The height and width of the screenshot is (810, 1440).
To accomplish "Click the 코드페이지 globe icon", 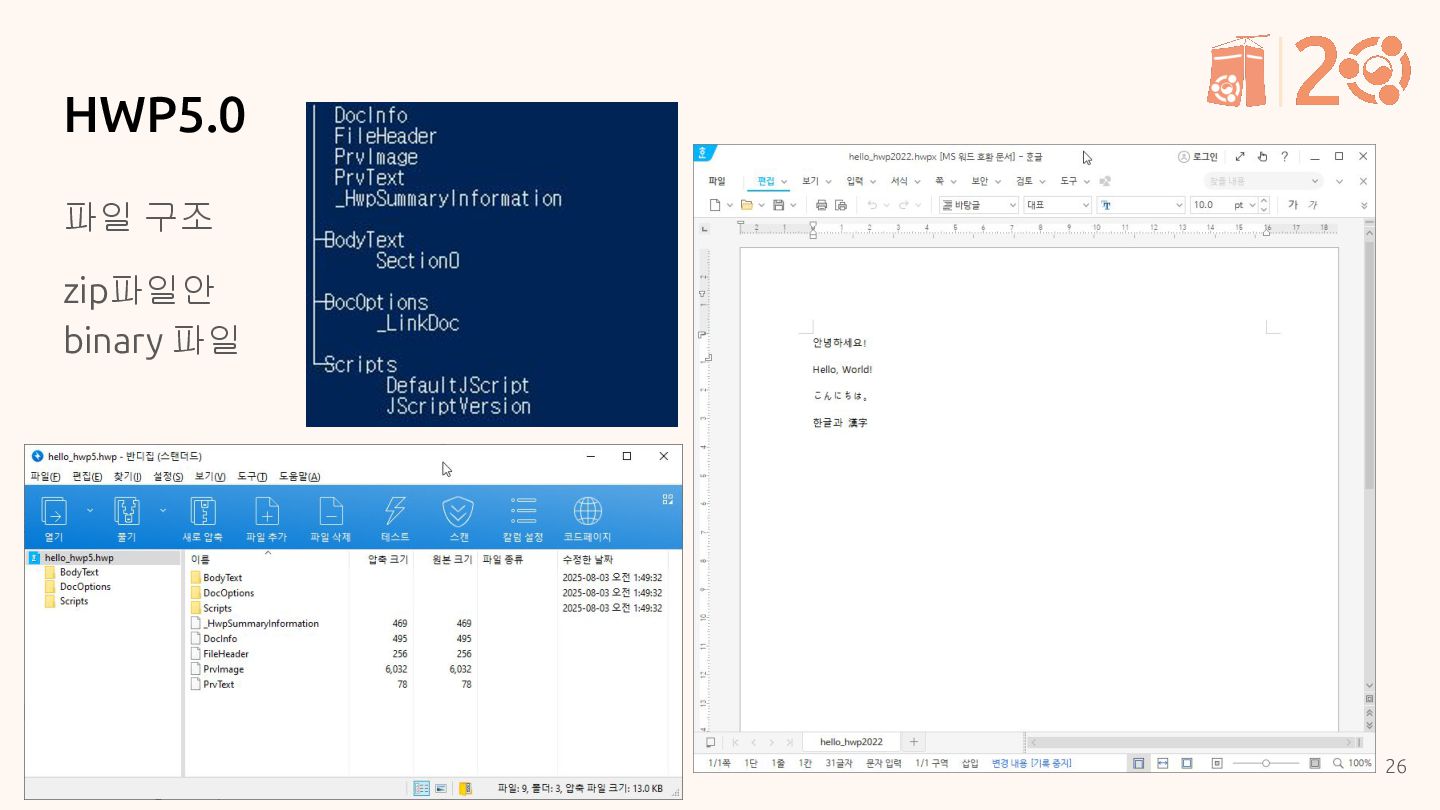I will [x=588, y=512].
